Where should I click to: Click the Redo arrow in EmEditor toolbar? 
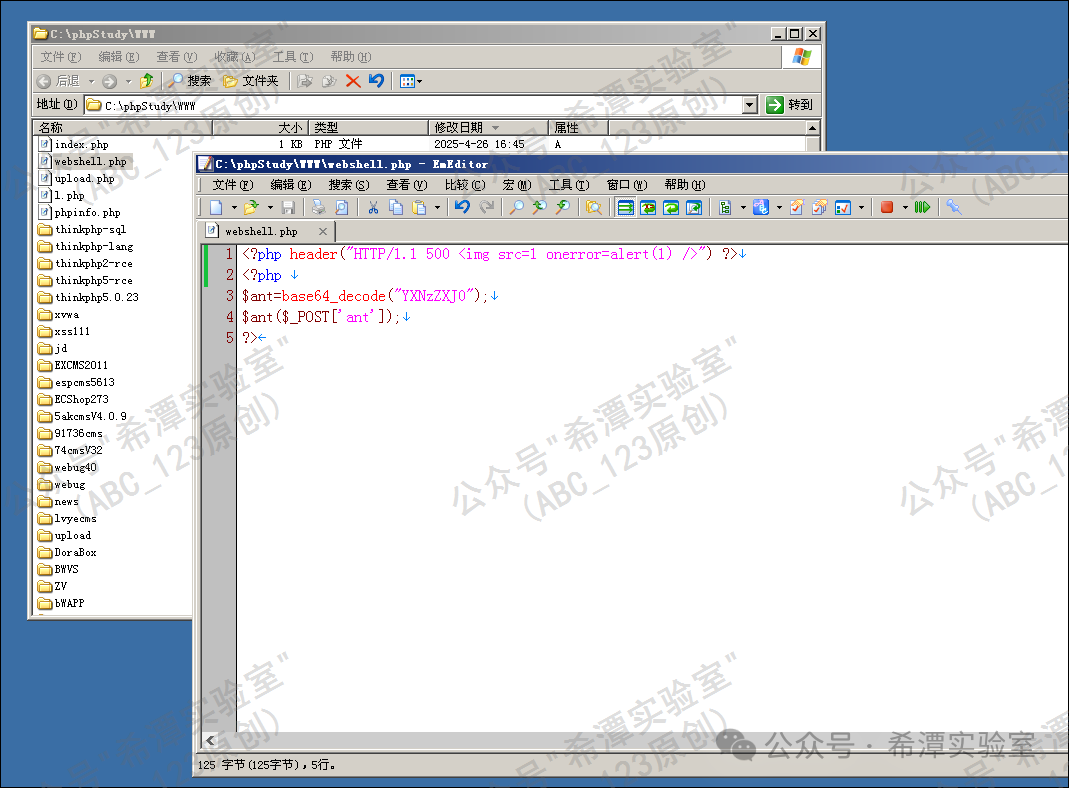(486, 207)
